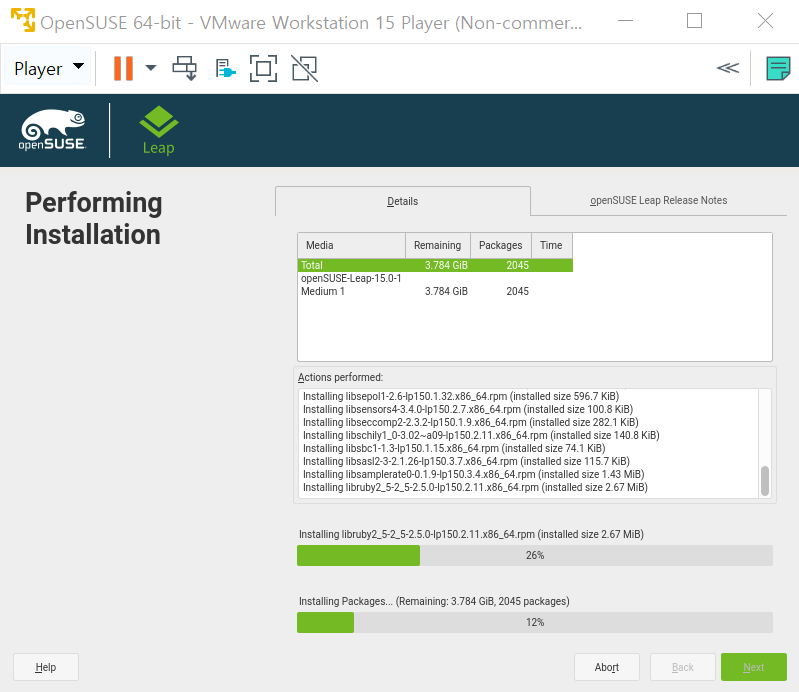This screenshot has width=799, height=692.
Task: Click the disabled Back button
Action: [x=682, y=667]
